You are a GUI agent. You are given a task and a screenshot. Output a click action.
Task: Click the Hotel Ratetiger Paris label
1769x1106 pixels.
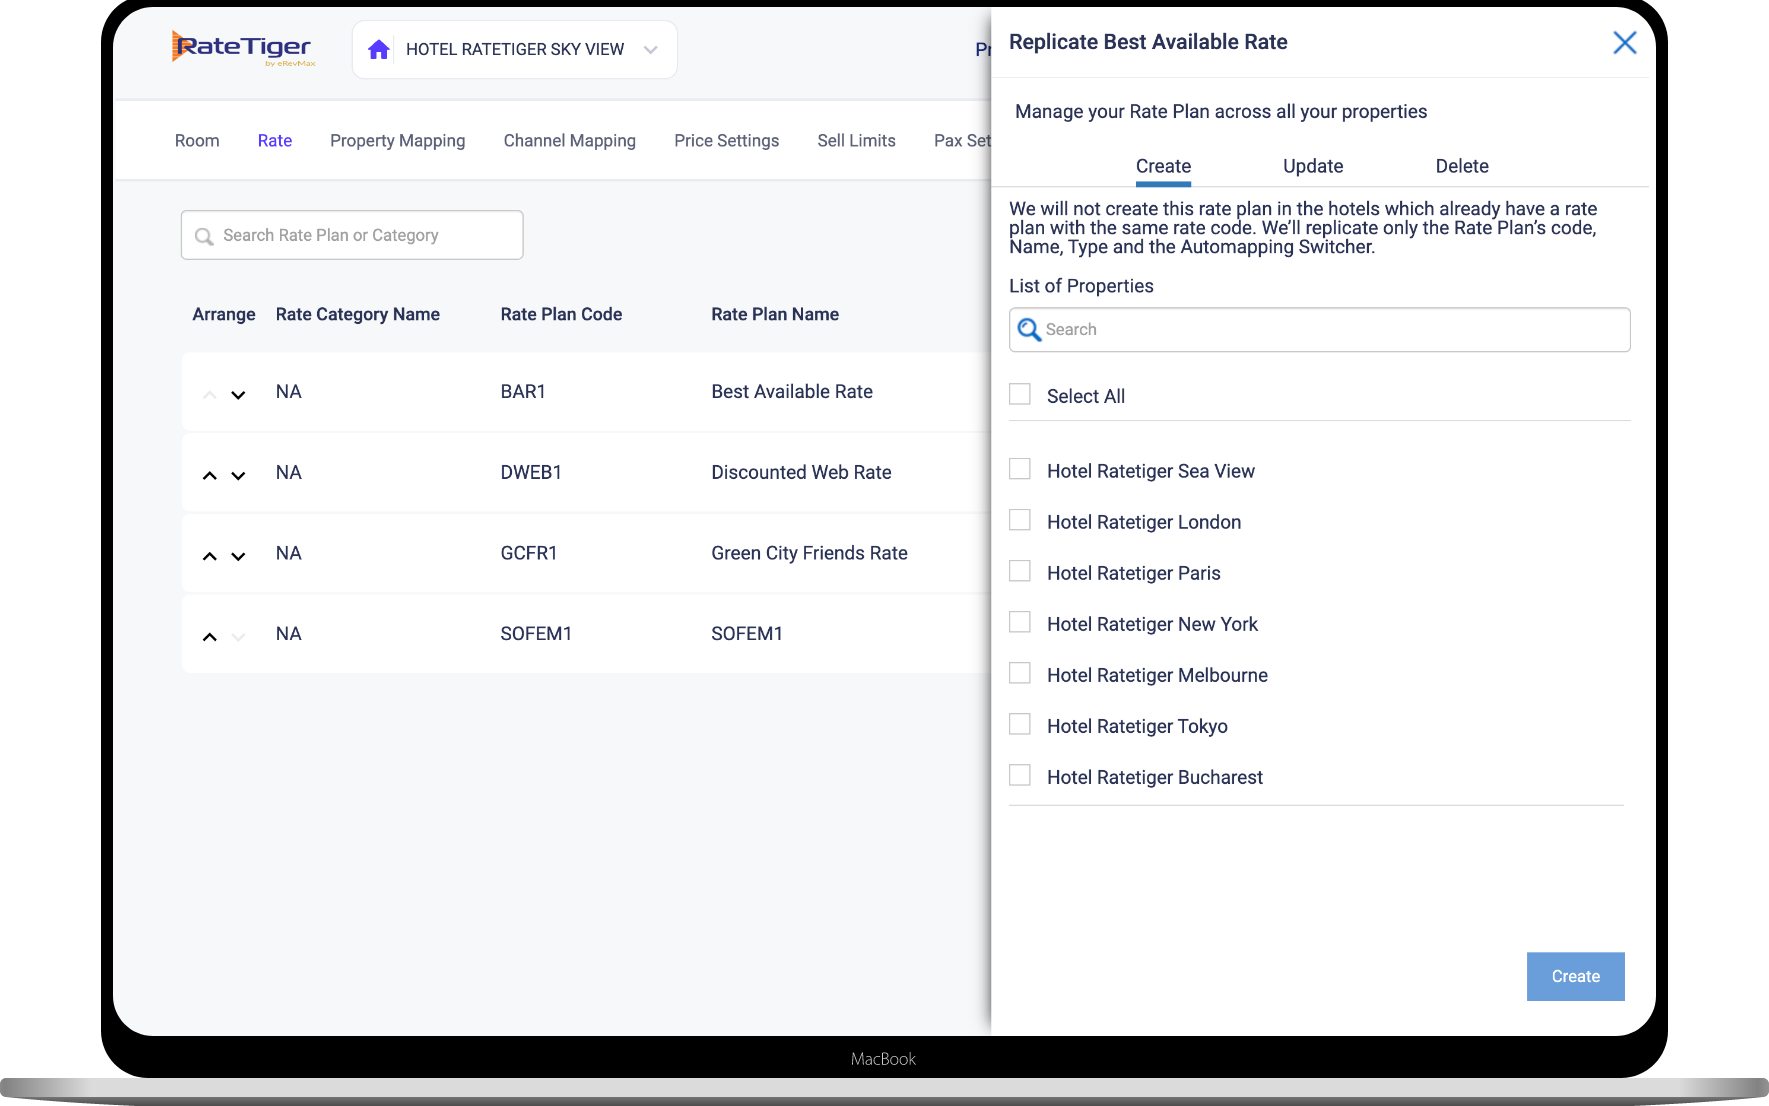tap(1134, 574)
